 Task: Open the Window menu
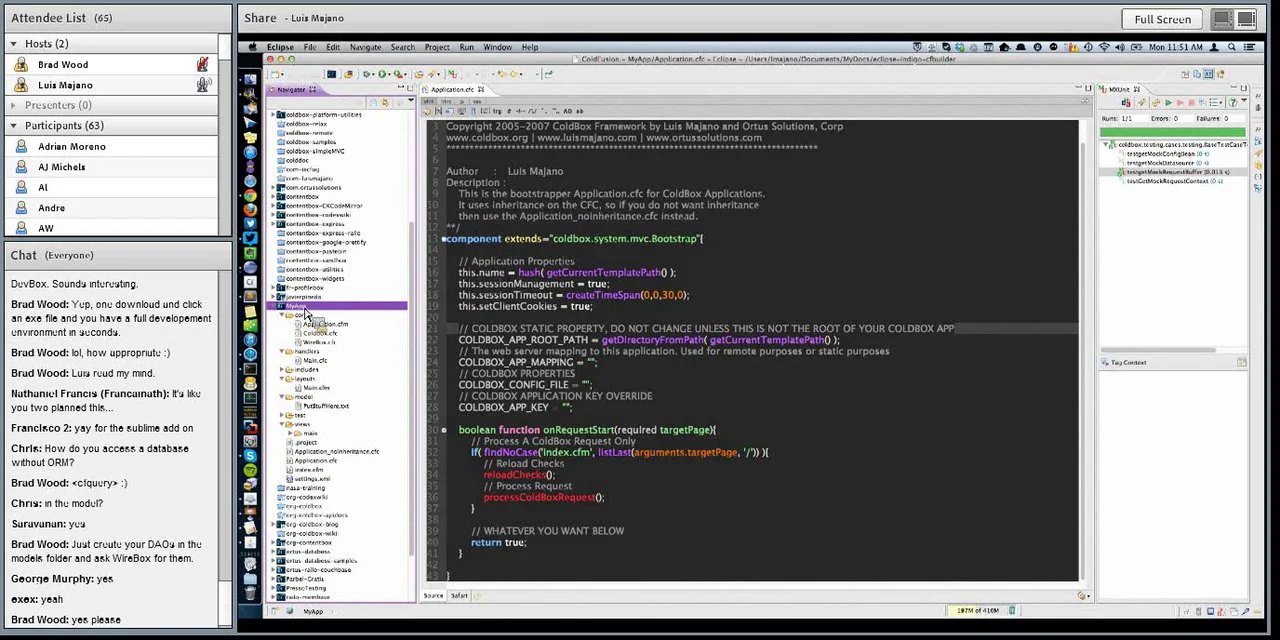(x=497, y=47)
